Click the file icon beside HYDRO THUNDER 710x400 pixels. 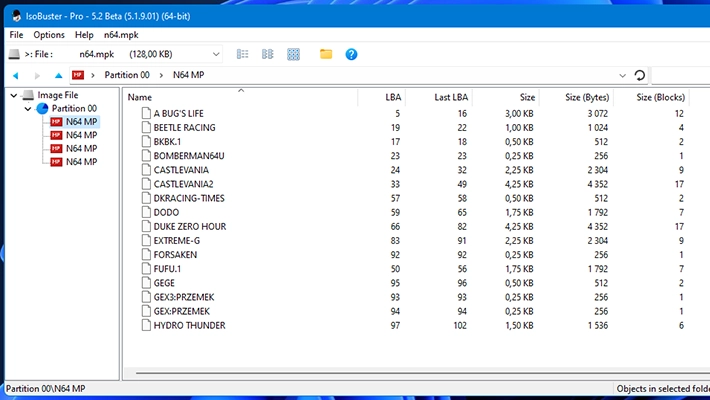tap(146, 325)
